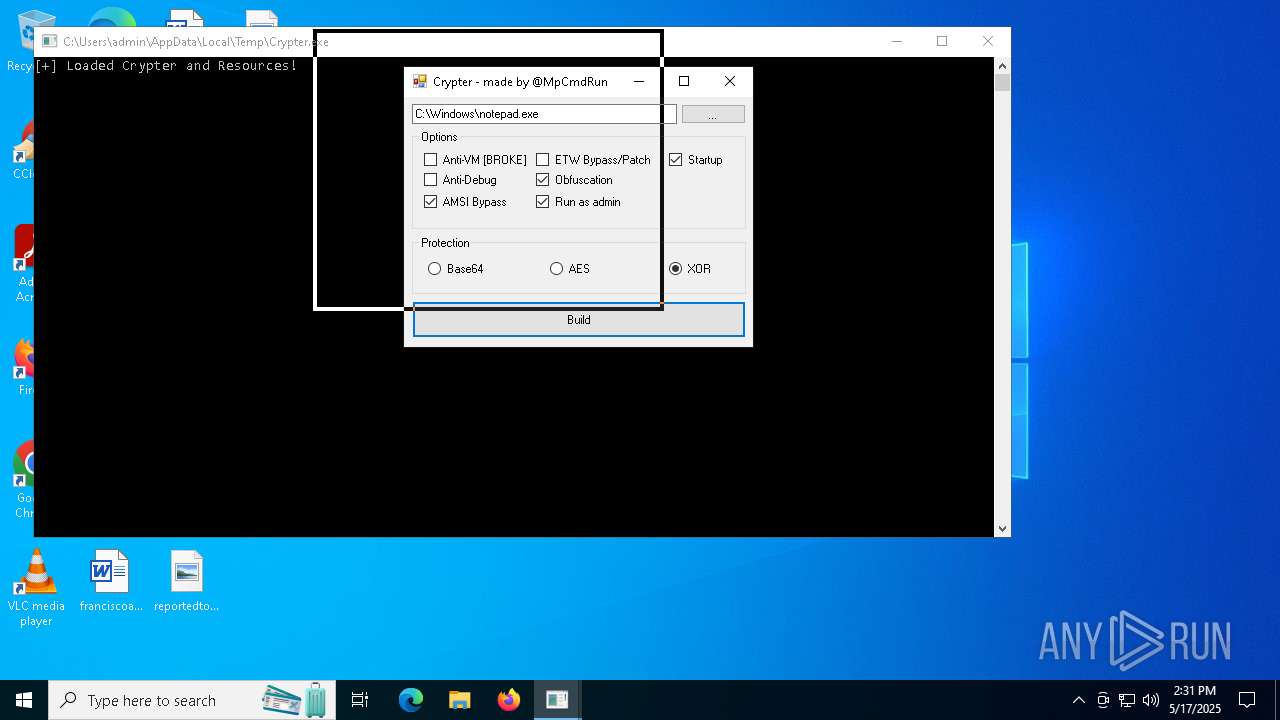Close the Crypter dialog window
Viewport: 1280px width, 720px height.
point(730,82)
